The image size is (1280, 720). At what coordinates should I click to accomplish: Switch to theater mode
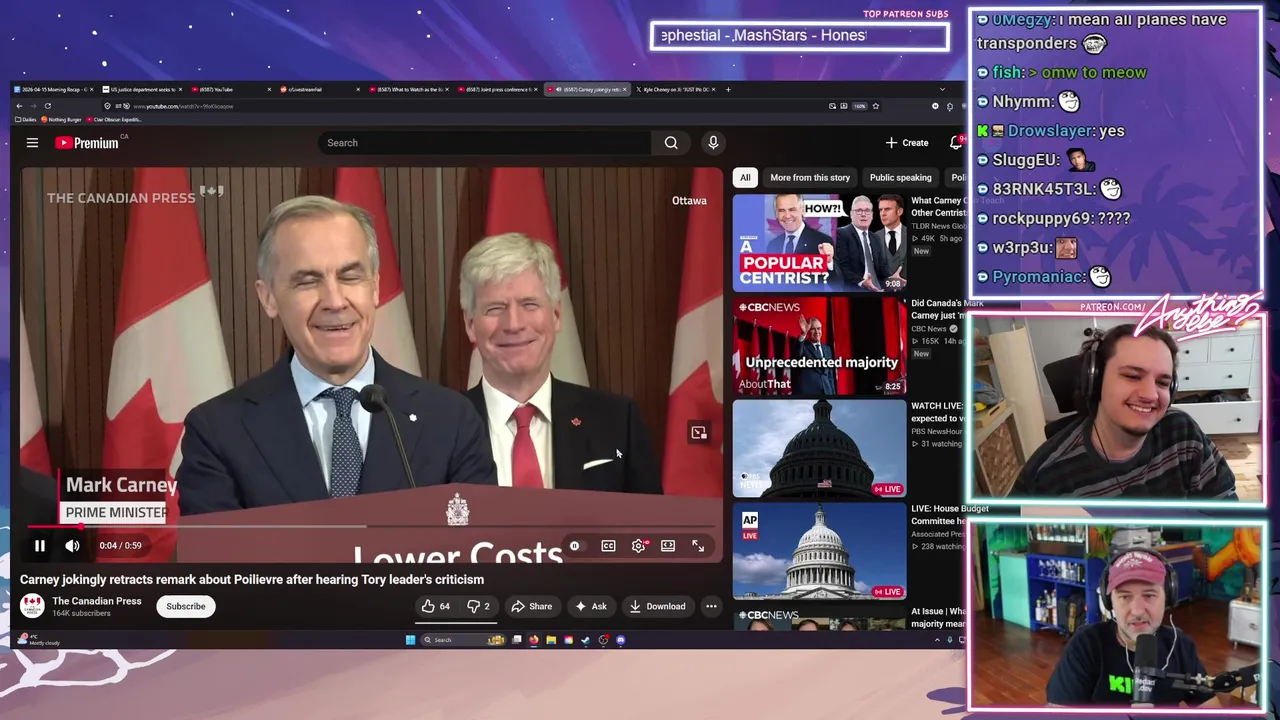click(668, 546)
